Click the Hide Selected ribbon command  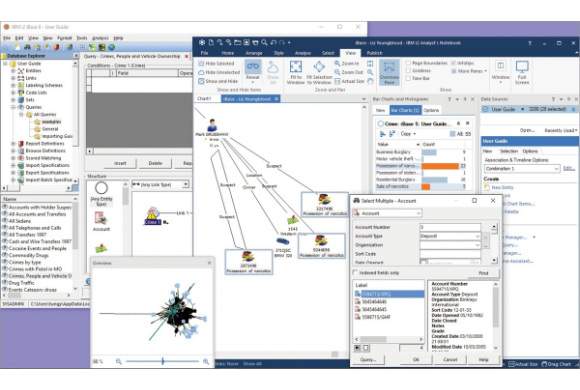[216, 64]
